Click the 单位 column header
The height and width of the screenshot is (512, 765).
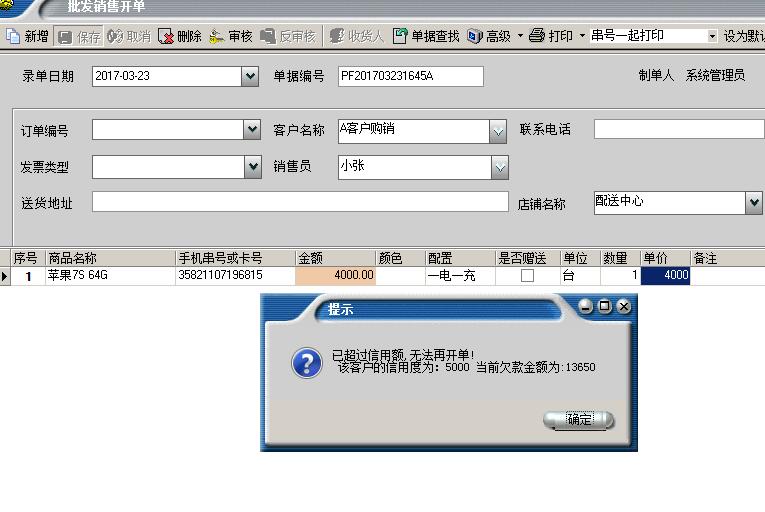pos(580,258)
